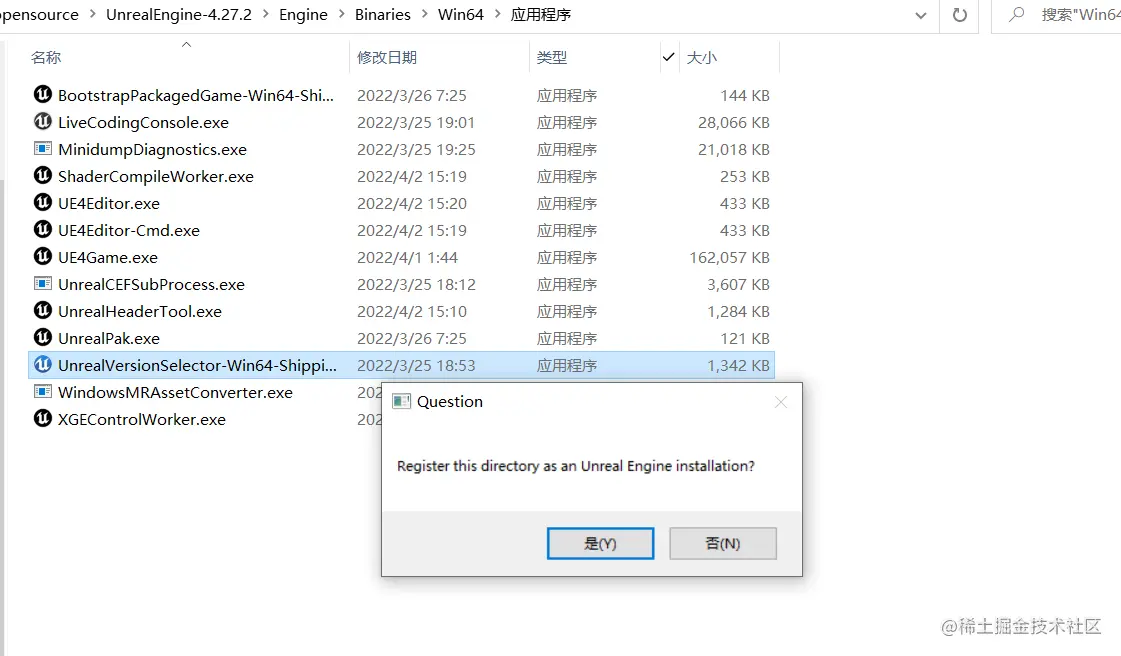Image resolution: width=1121 pixels, height=656 pixels.
Task: Click the date 2022/3/25 18:53
Action: click(416, 366)
